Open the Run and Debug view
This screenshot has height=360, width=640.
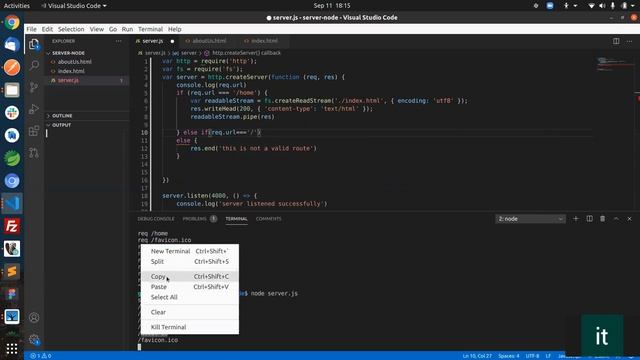pos(34,109)
